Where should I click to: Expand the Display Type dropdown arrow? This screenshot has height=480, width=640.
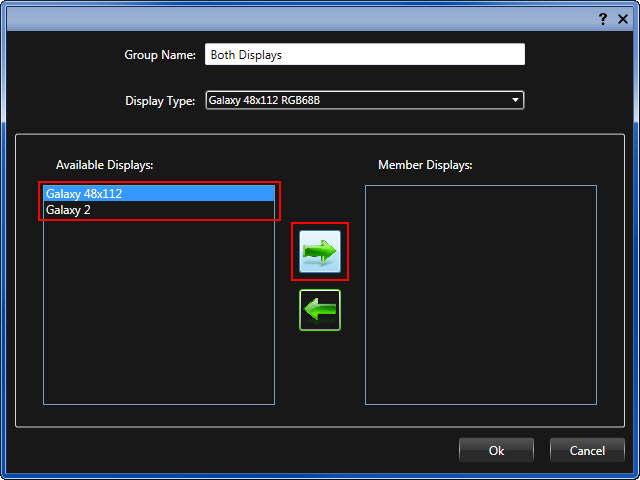tap(516, 100)
